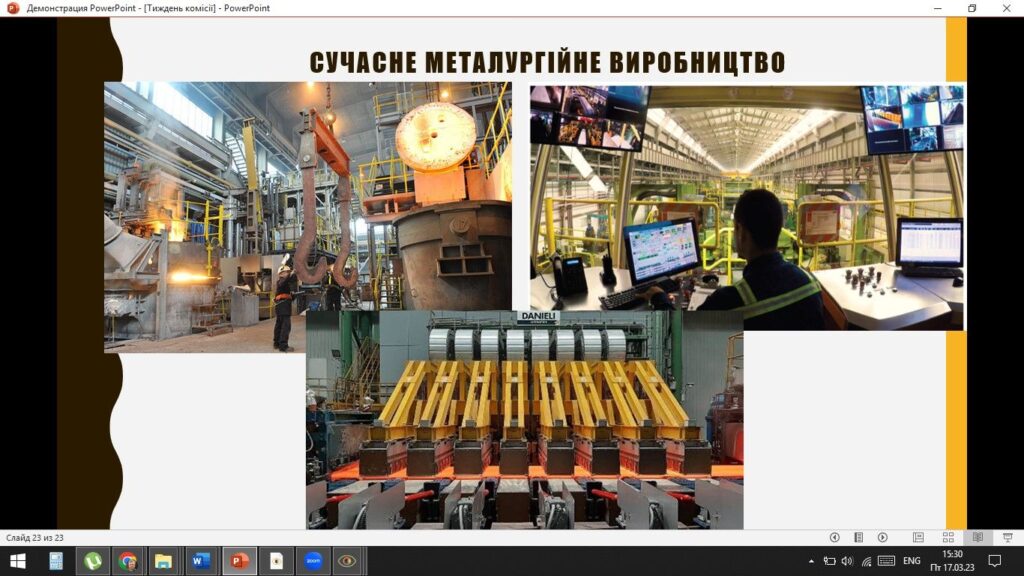Go to the next slide arrow

[882, 537]
